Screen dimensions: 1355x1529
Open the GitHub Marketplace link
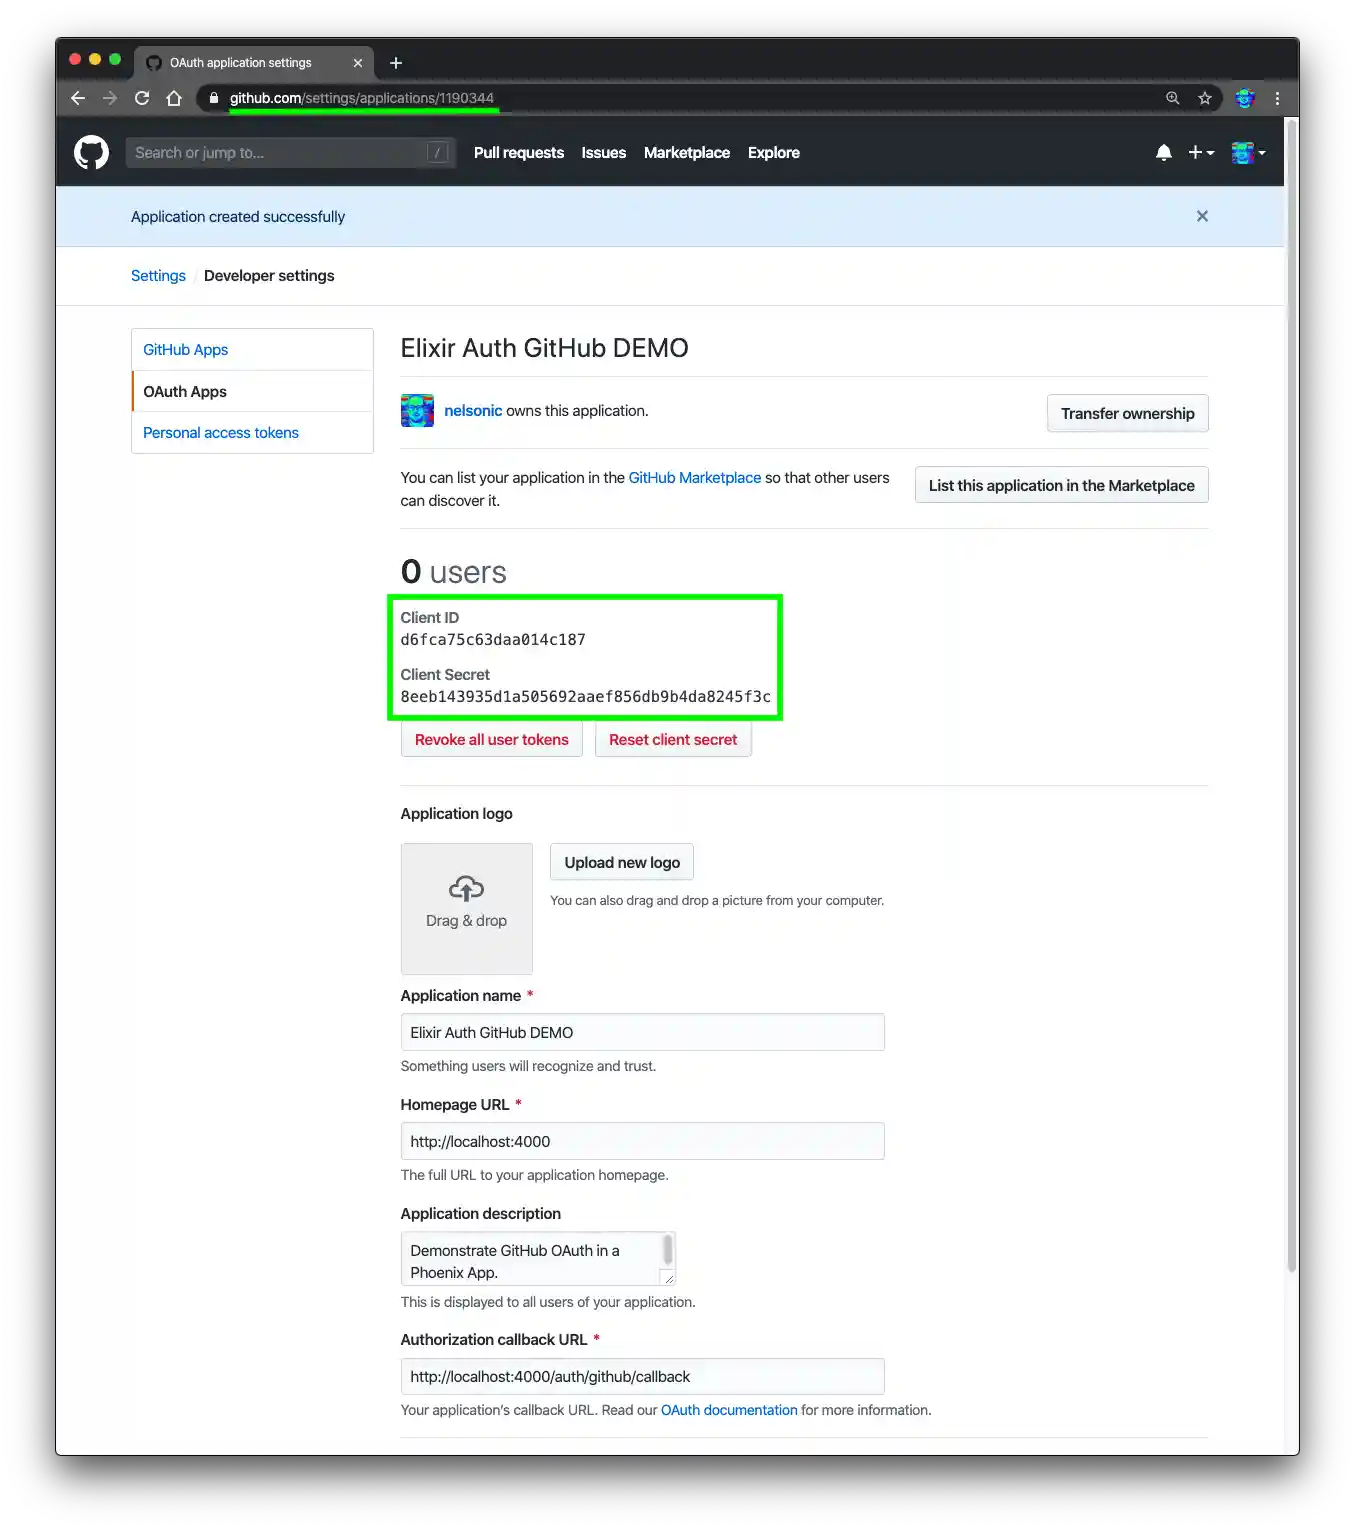click(x=694, y=477)
